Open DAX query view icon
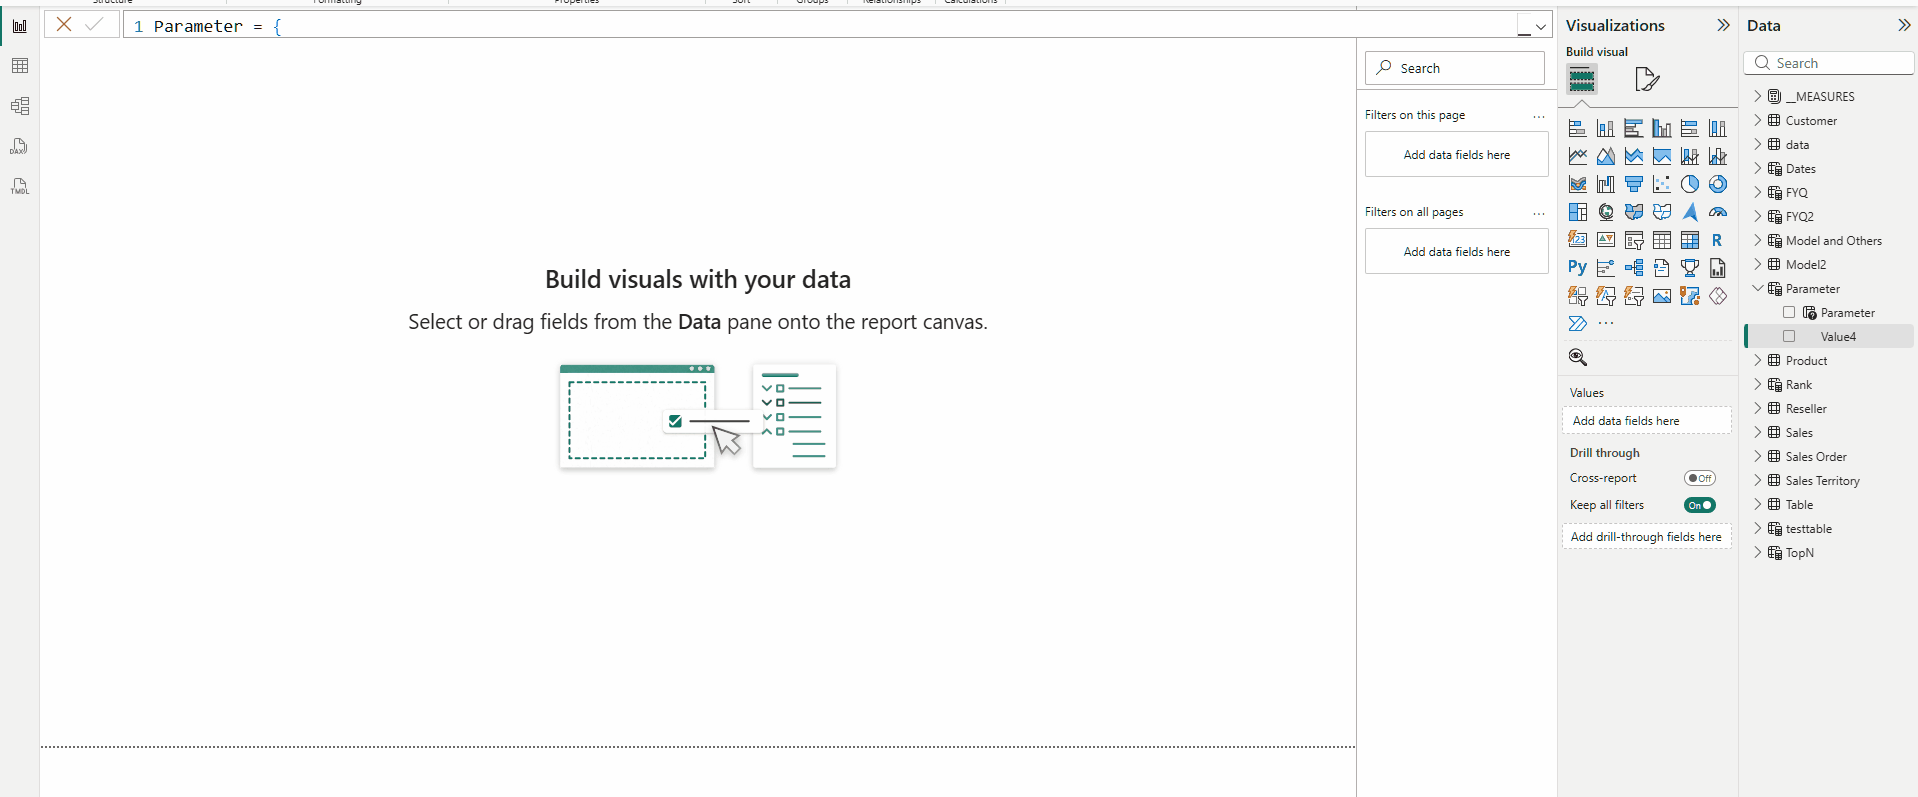Image resolution: width=1918 pixels, height=797 pixels. coord(20,146)
